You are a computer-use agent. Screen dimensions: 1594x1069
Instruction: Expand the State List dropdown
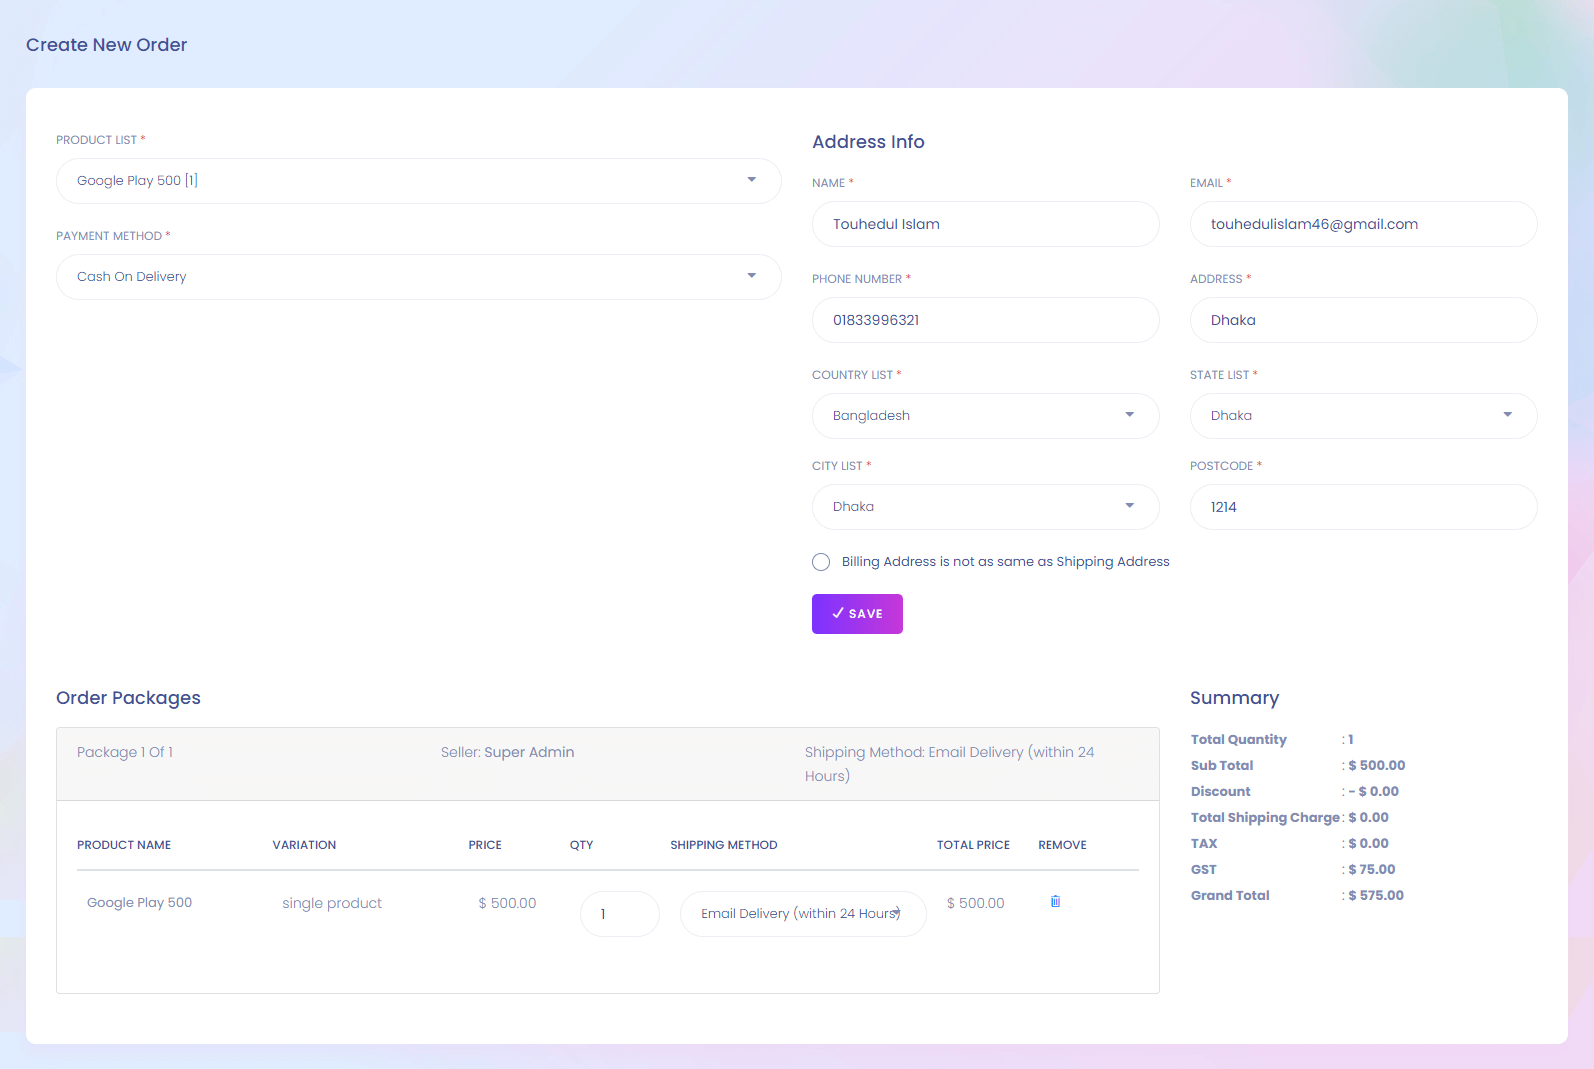point(1362,416)
